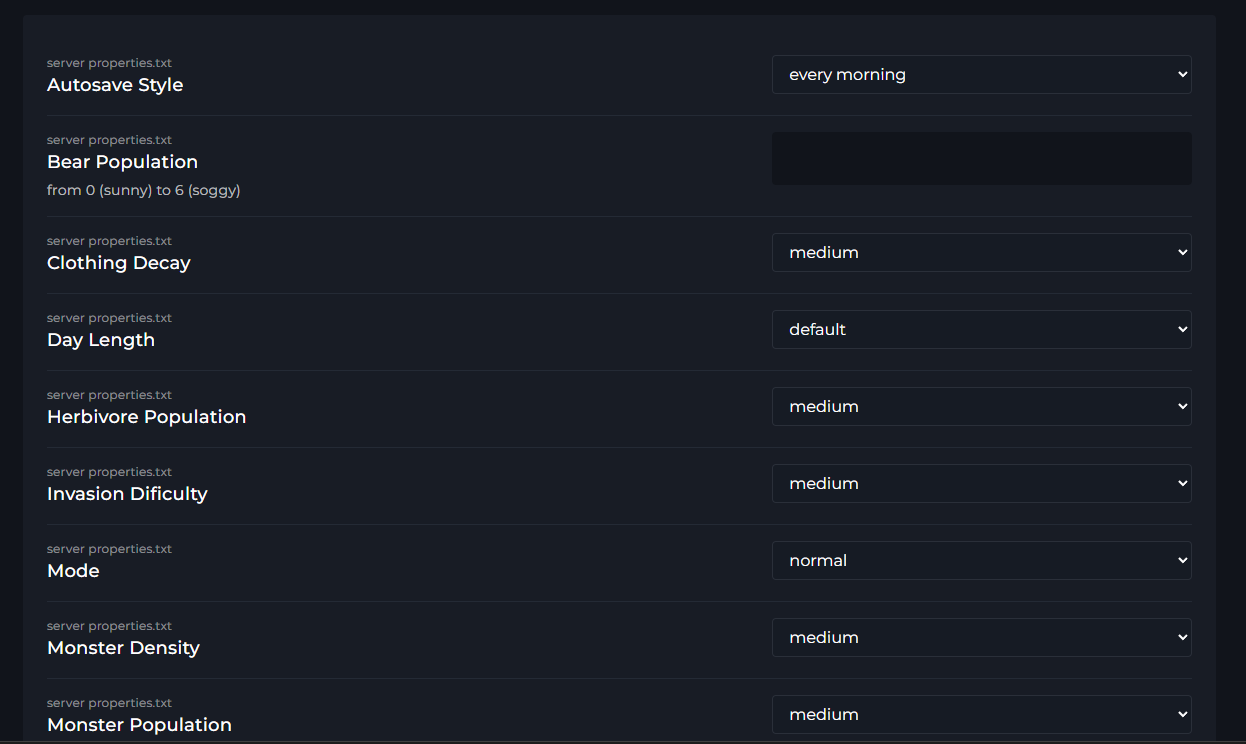Image resolution: width=1246 pixels, height=744 pixels.
Task: Expand the Clothing Decay dropdown
Action: point(981,252)
